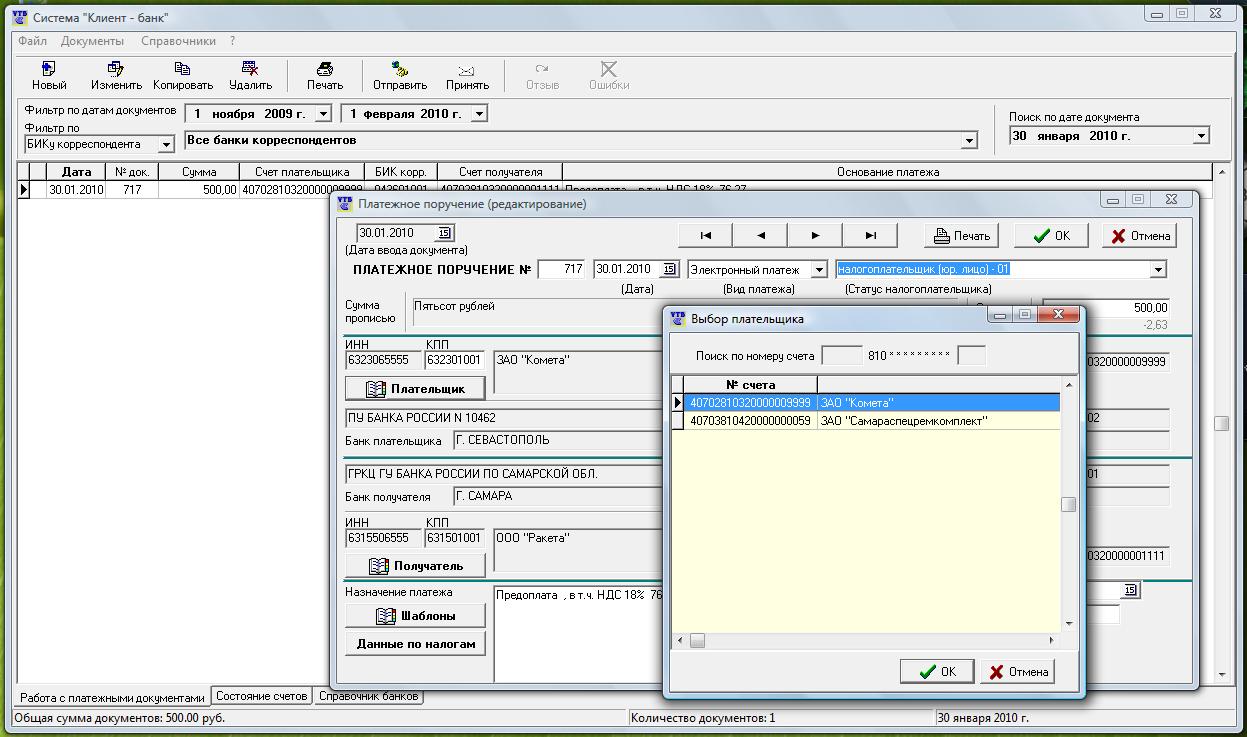The image size is (1247, 737).
Task: Click the Плательщик button
Action: (x=415, y=388)
